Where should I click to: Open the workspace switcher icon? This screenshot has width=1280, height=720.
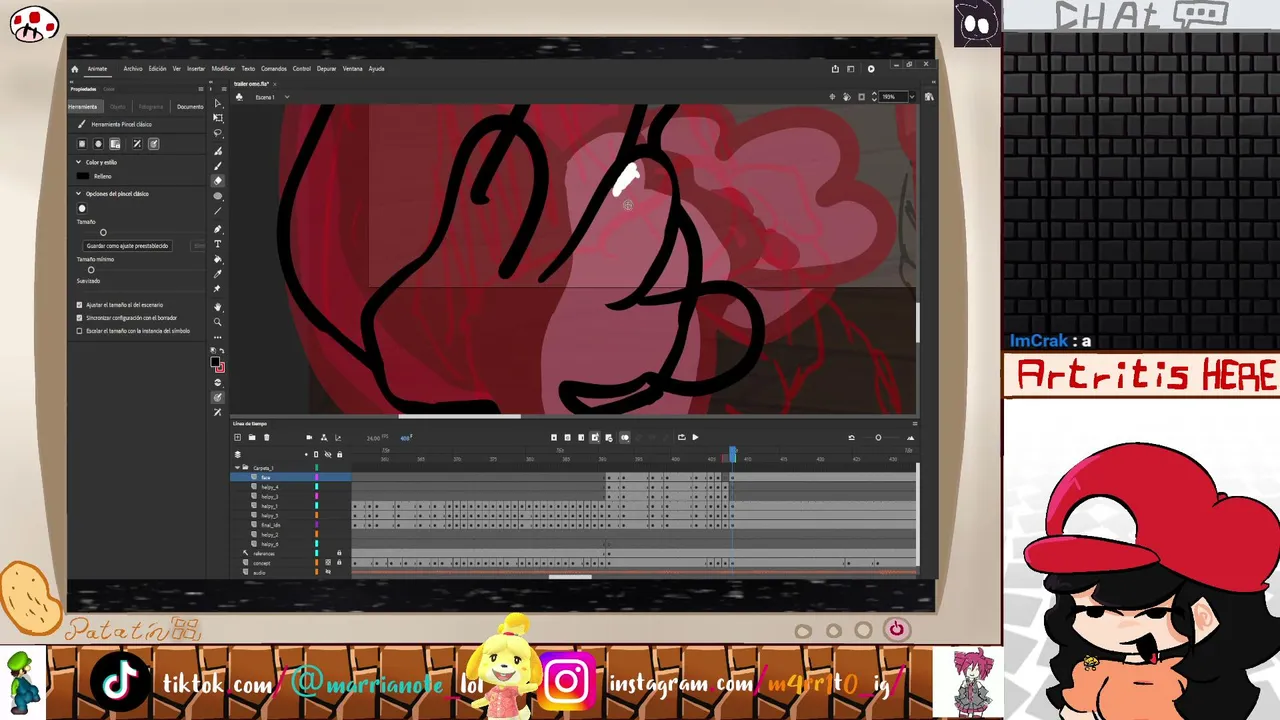[x=851, y=69]
